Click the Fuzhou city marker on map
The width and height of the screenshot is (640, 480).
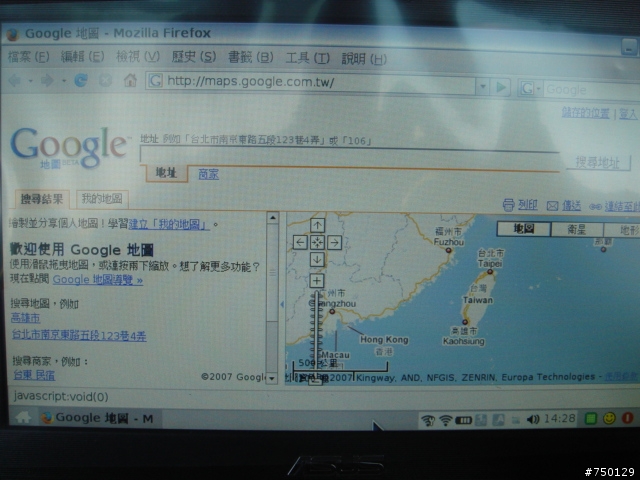point(448,250)
